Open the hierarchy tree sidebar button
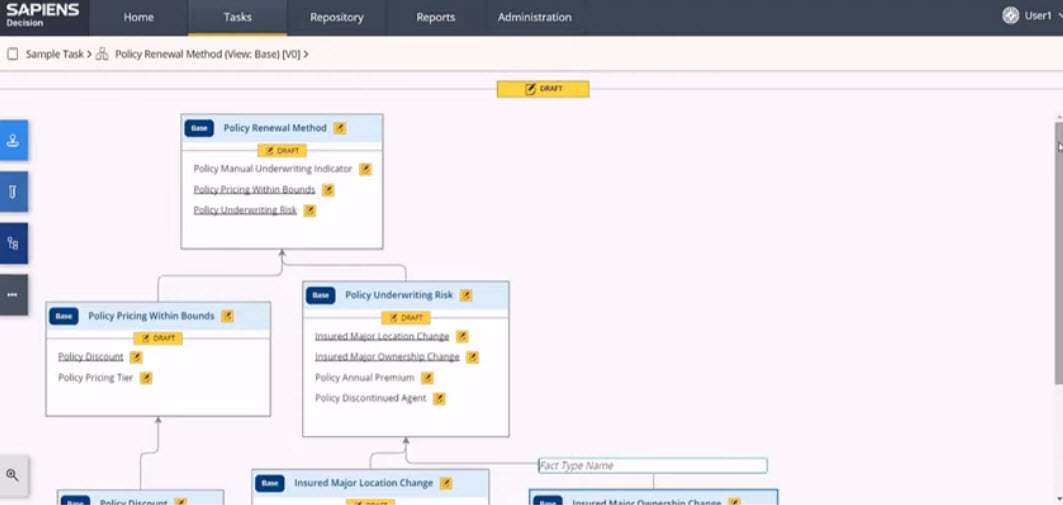 coord(13,243)
